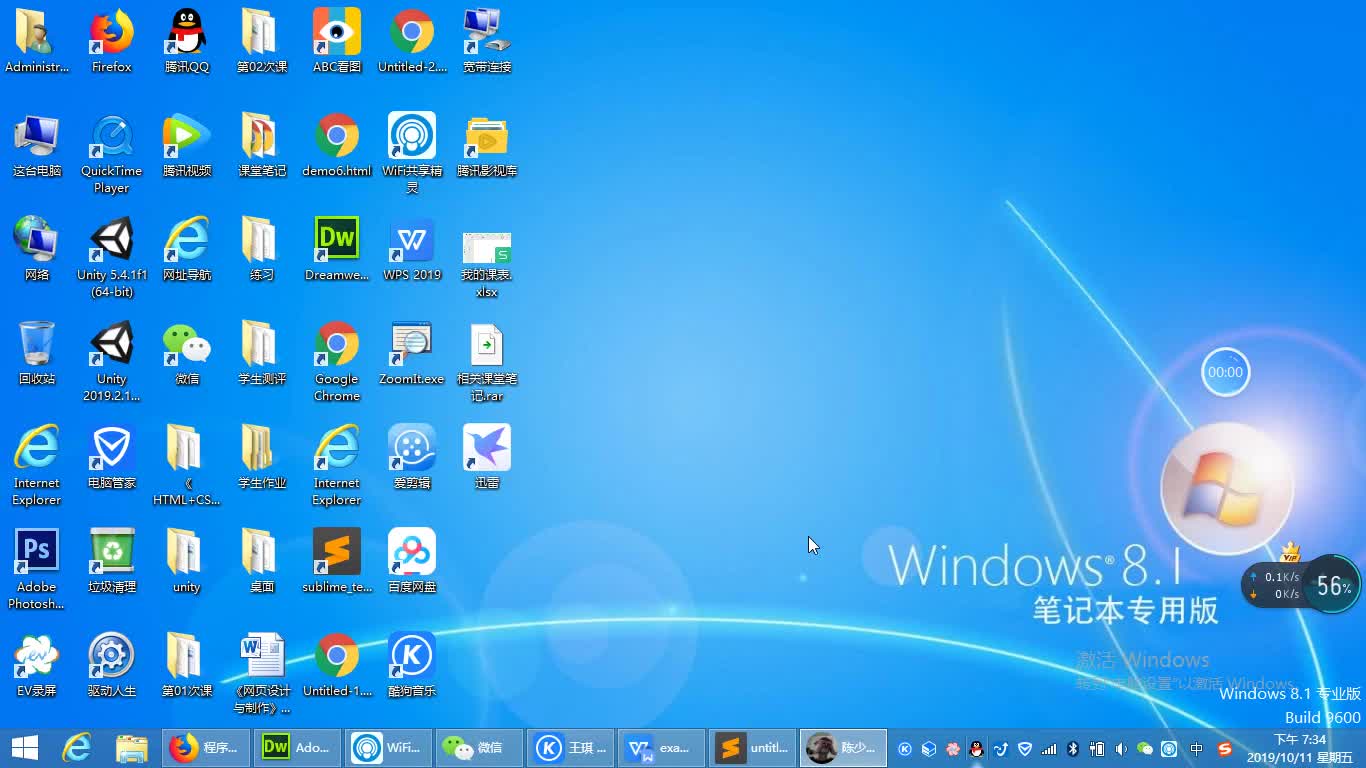Open the ABC看图 image viewer shortcut
Screen dimensions: 1366x768
coord(337,41)
